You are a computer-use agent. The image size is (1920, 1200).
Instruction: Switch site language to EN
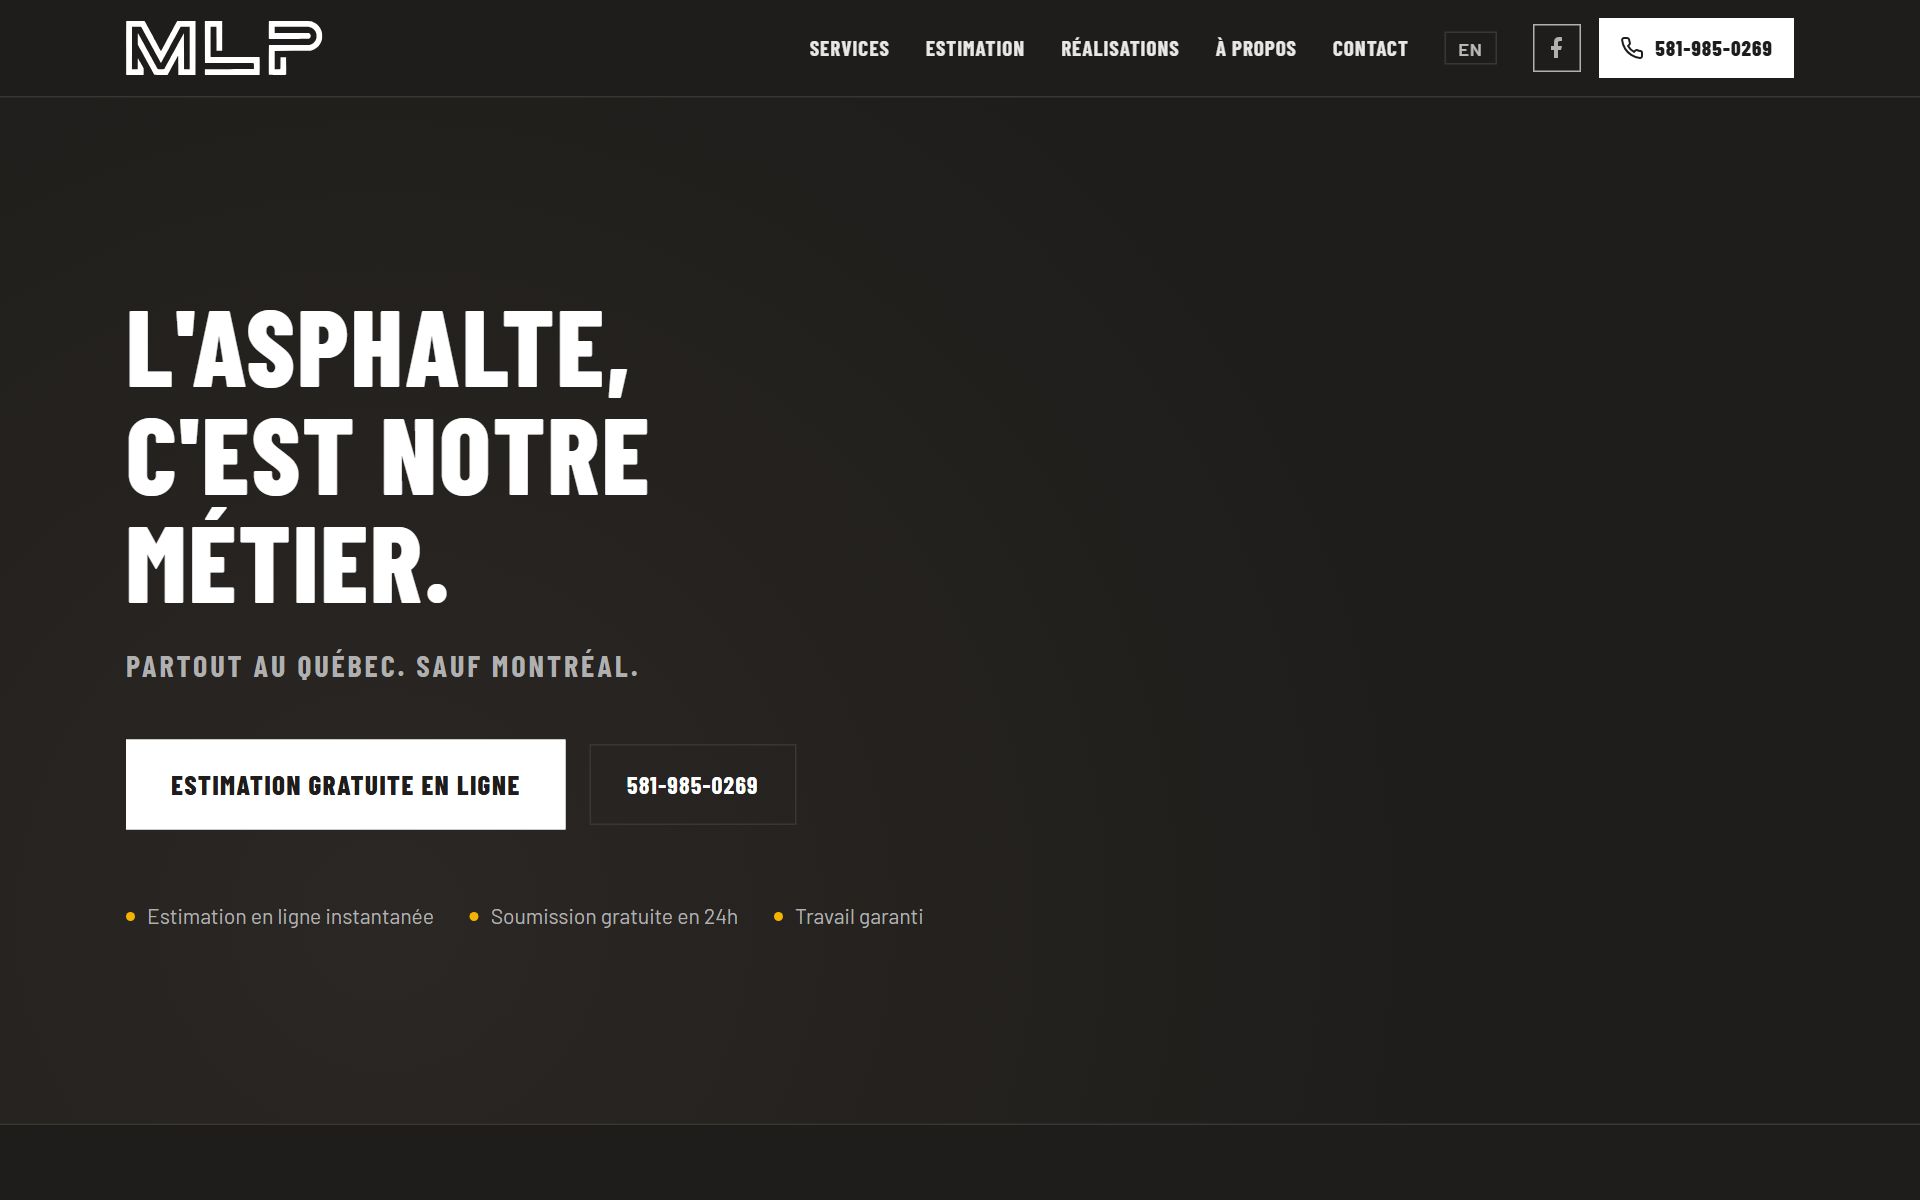tap(1470, 49)
